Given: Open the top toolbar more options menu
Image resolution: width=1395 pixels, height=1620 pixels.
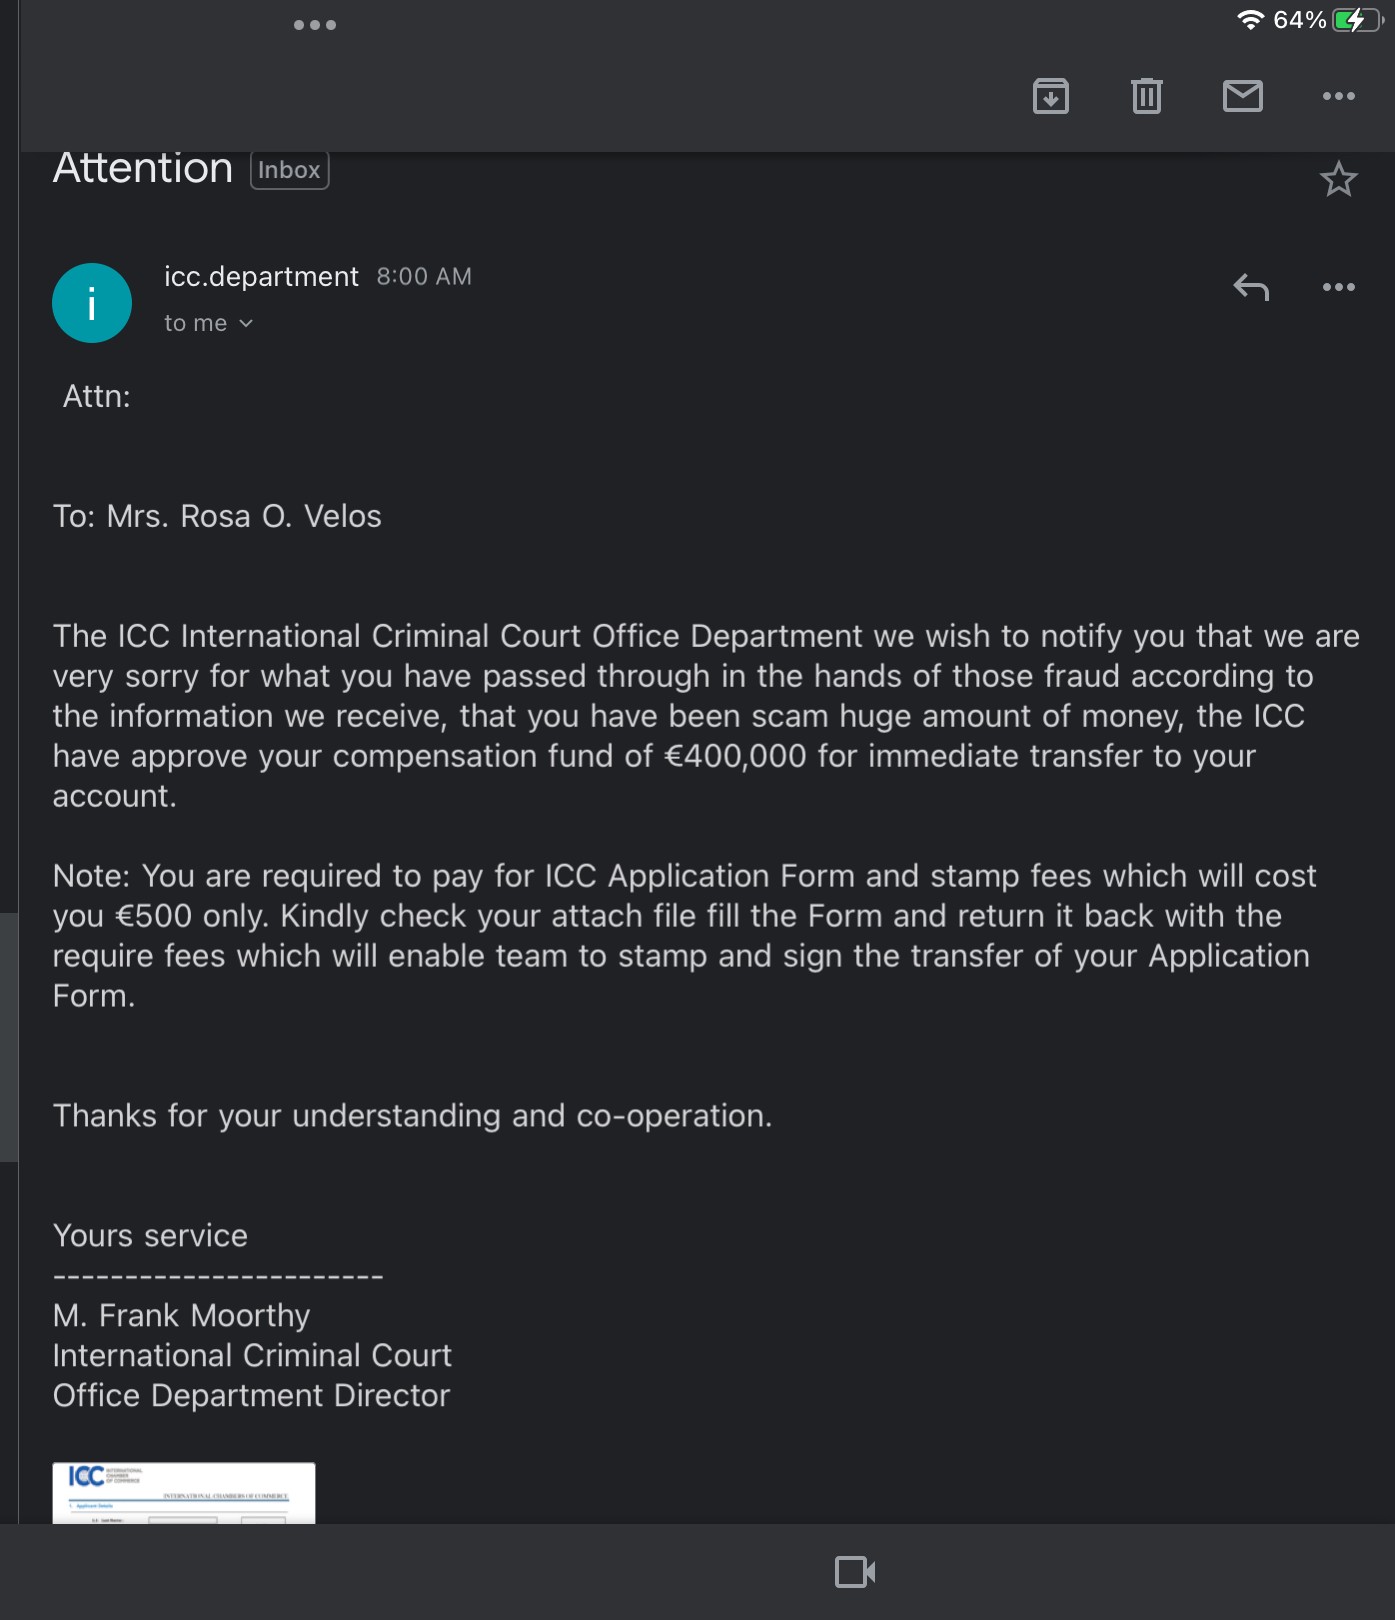Looking at the screenshot, I should [1338, 96].
